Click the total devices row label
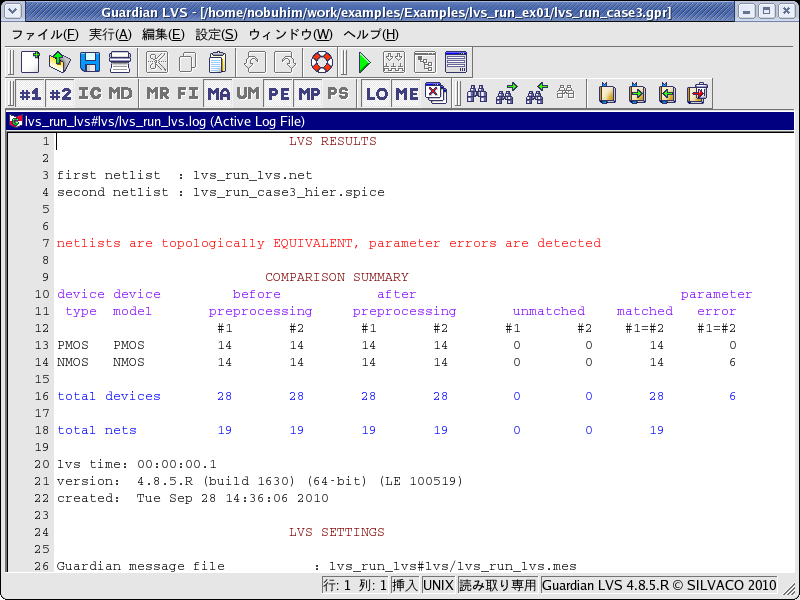Image resolution: width=800 pixels, height=600 pixels. point(109,396)
